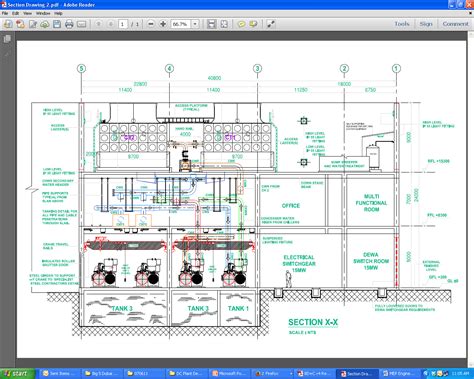Expand the Comment pane
Screen dimensions: 474x379
(455, 24)
